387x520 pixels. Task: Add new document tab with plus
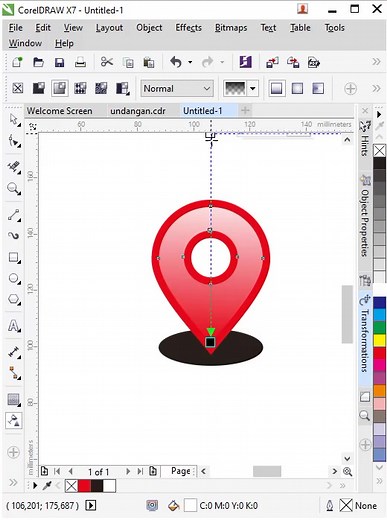pos(245,110)
